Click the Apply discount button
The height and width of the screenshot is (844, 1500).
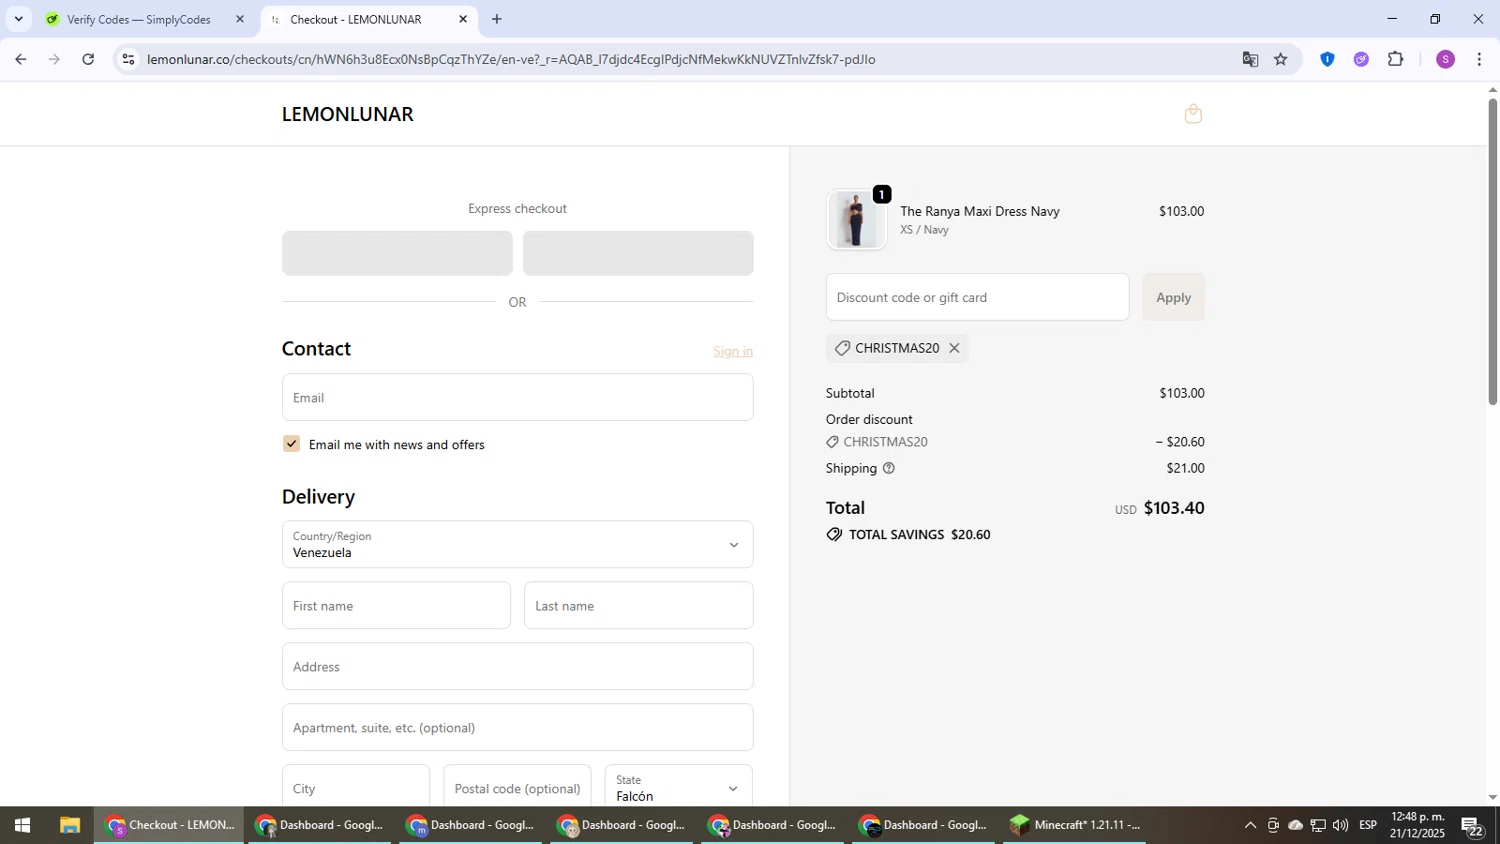(1173, 297)
